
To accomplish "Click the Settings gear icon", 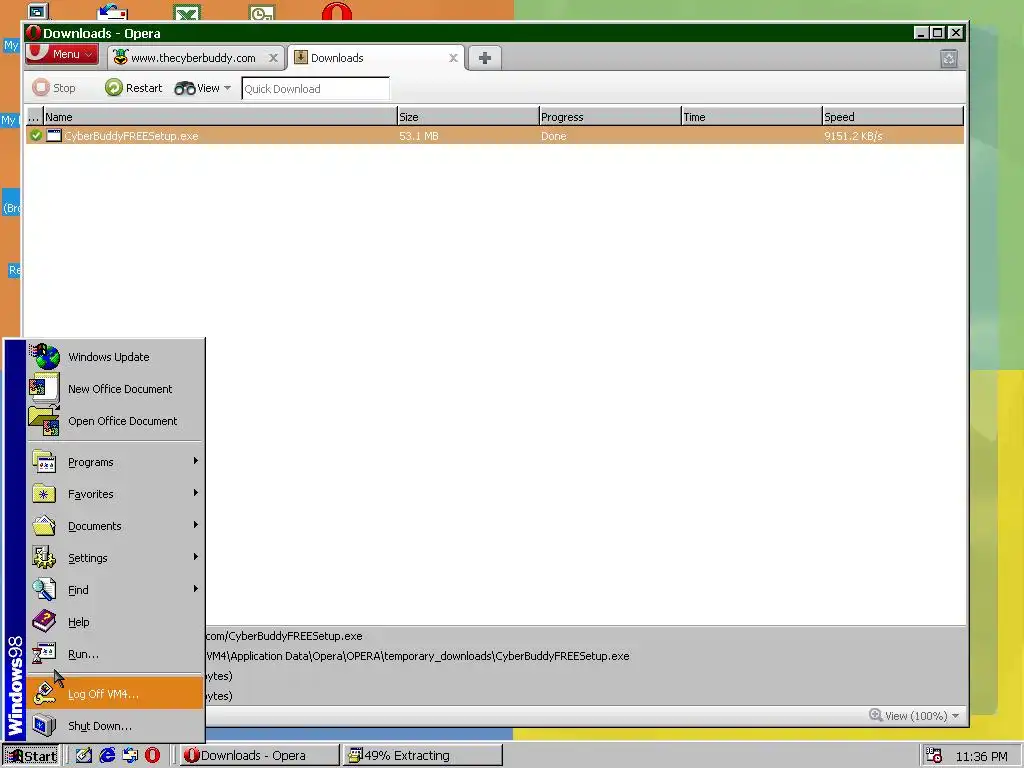I will click(44, 558).
